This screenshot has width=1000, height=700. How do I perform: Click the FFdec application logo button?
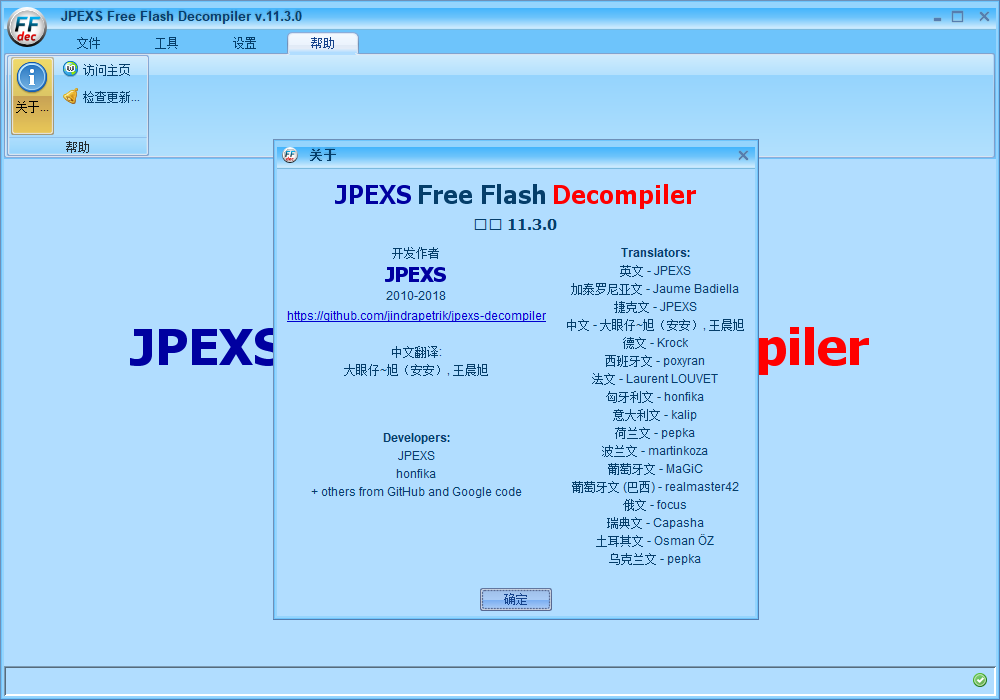coord(27,27)
